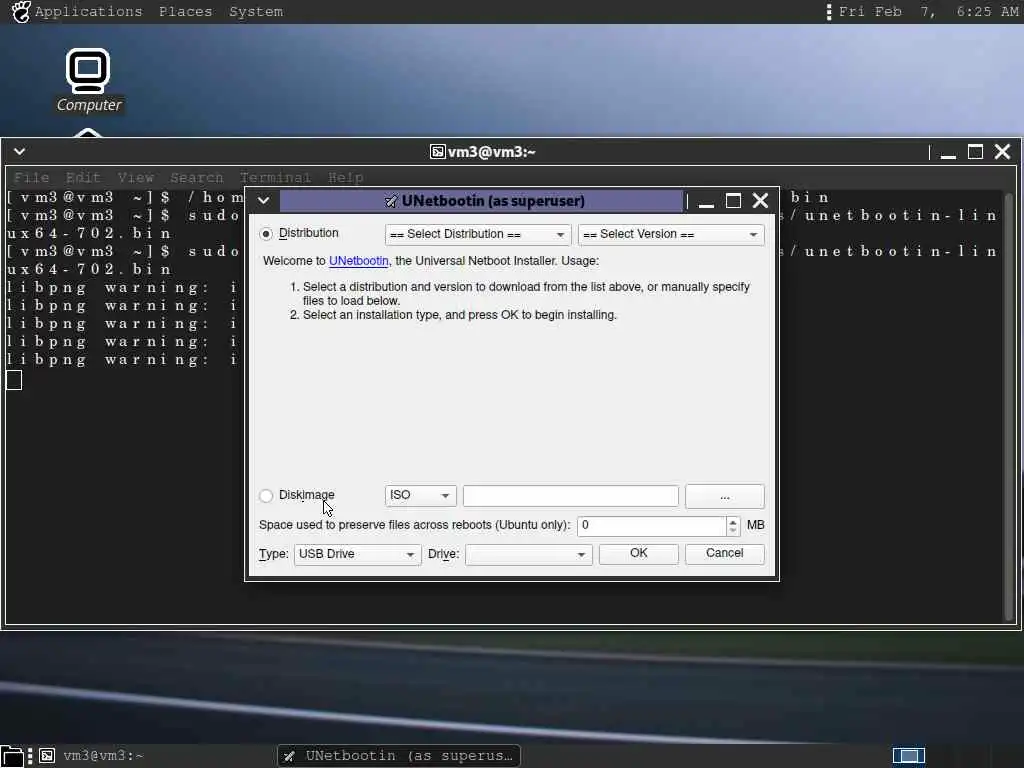Click the clock showing Fri Feb 7
Image resolution: width=1024 pixels, height=768 pixels.
coord(927,12)
